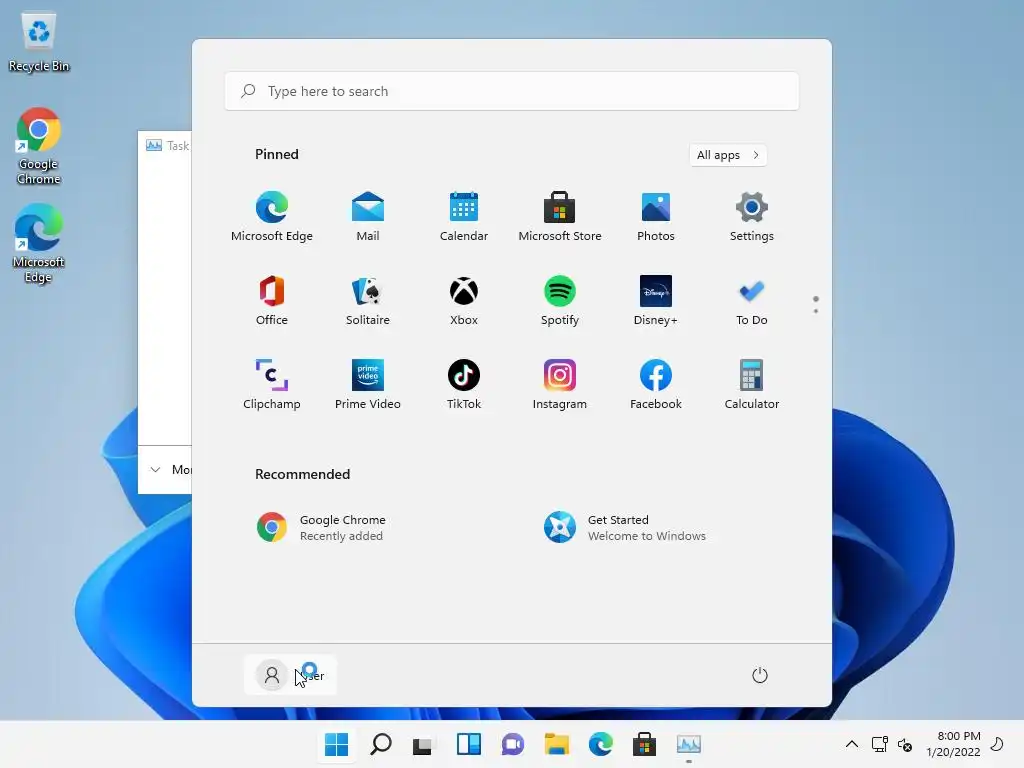This screenshot has width=1024, height=768.
Task: Open Microsoft Store from pinned apps
Action: (x=560, y=217)
